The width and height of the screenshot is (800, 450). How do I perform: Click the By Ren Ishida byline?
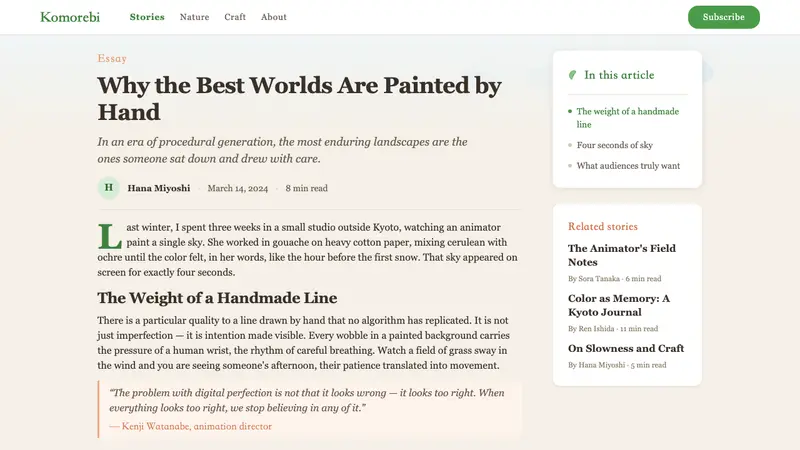point(613,329)
